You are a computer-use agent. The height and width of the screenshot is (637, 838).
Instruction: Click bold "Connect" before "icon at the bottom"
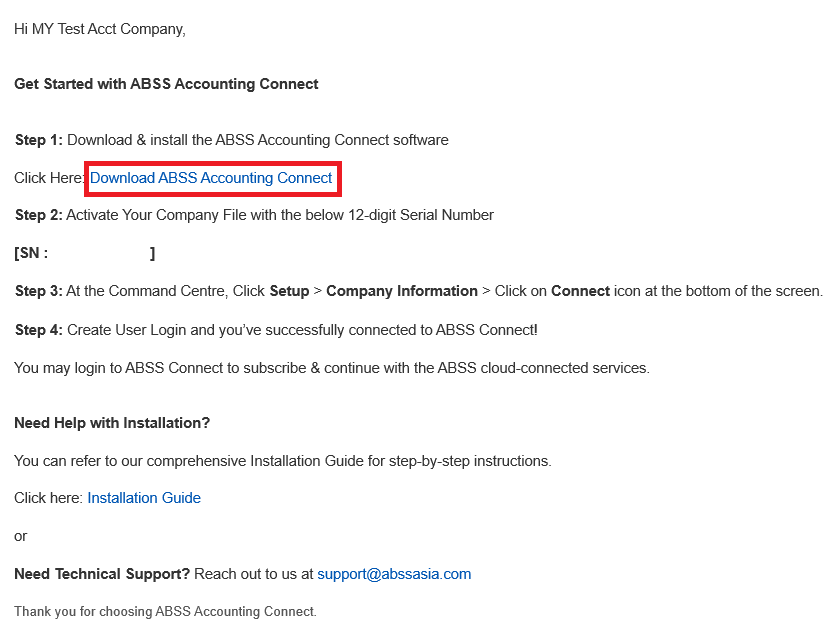point(580,291)
